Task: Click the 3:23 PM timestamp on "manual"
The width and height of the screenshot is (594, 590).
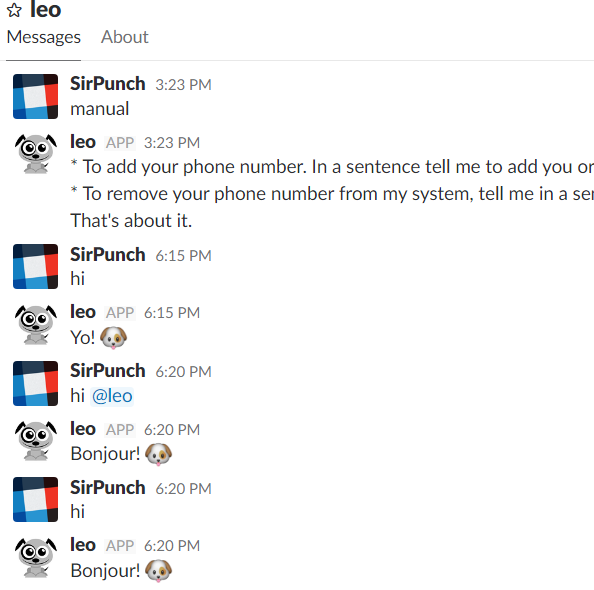Action: click(x=183, y=85)
